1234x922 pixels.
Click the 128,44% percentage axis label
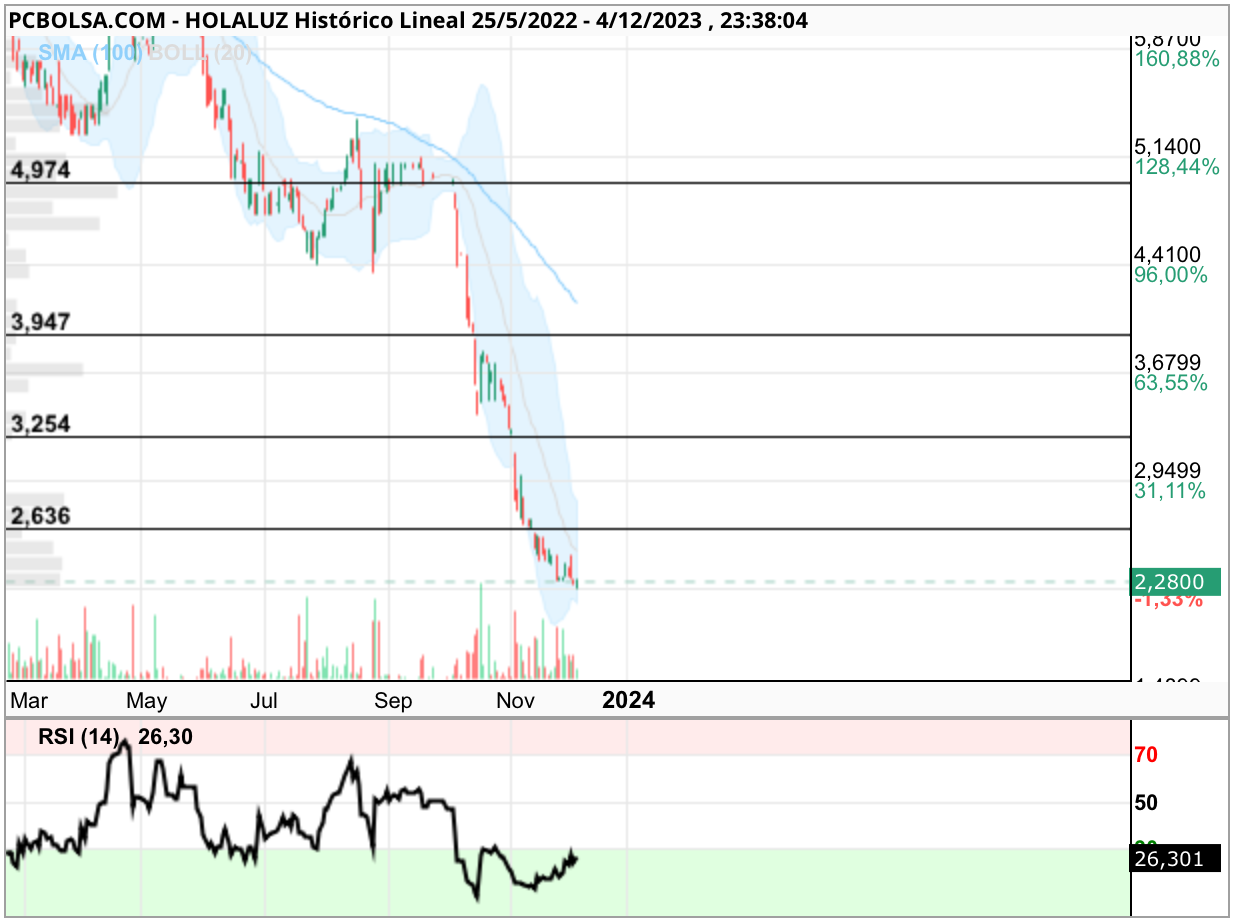(x=1177, y=166)
